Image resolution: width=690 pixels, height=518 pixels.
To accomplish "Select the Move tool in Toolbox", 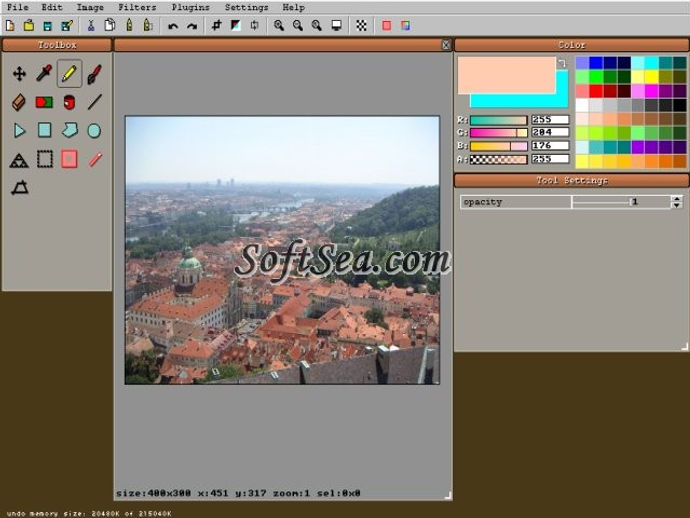I will pyautogui.click(x=19, y=73).
